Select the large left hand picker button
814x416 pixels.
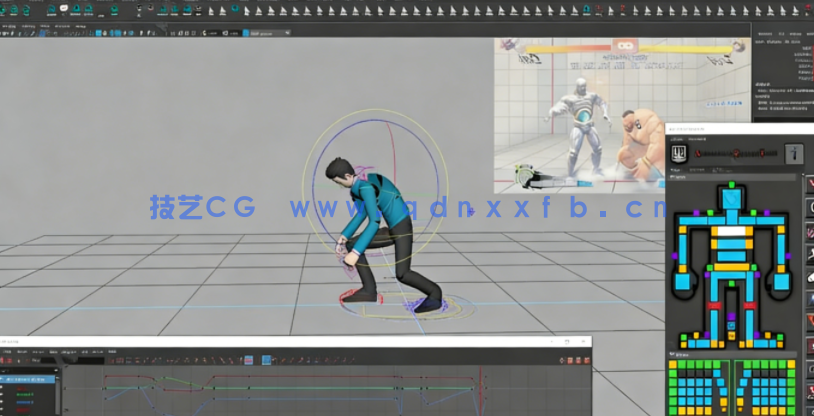(x=683, y=280)
